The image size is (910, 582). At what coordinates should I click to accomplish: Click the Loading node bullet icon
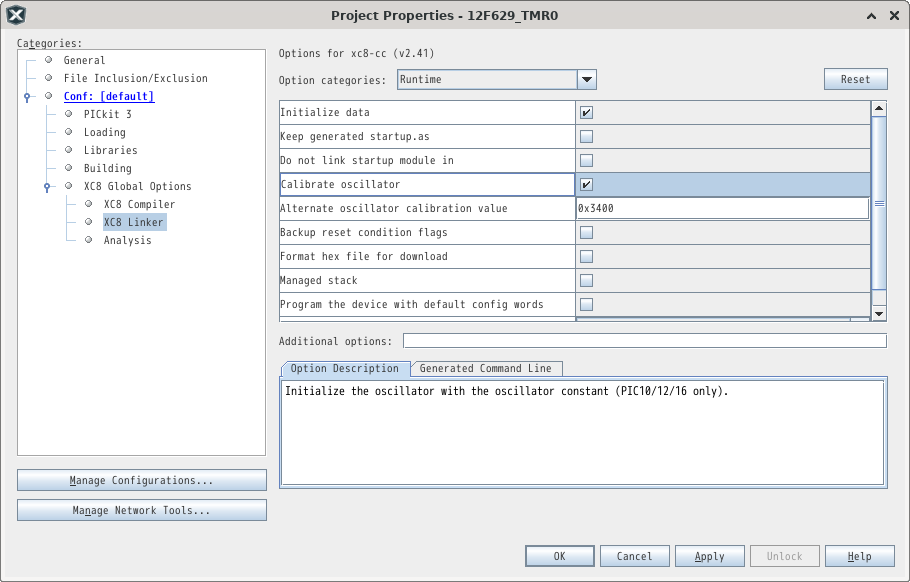tap(68, 132)
